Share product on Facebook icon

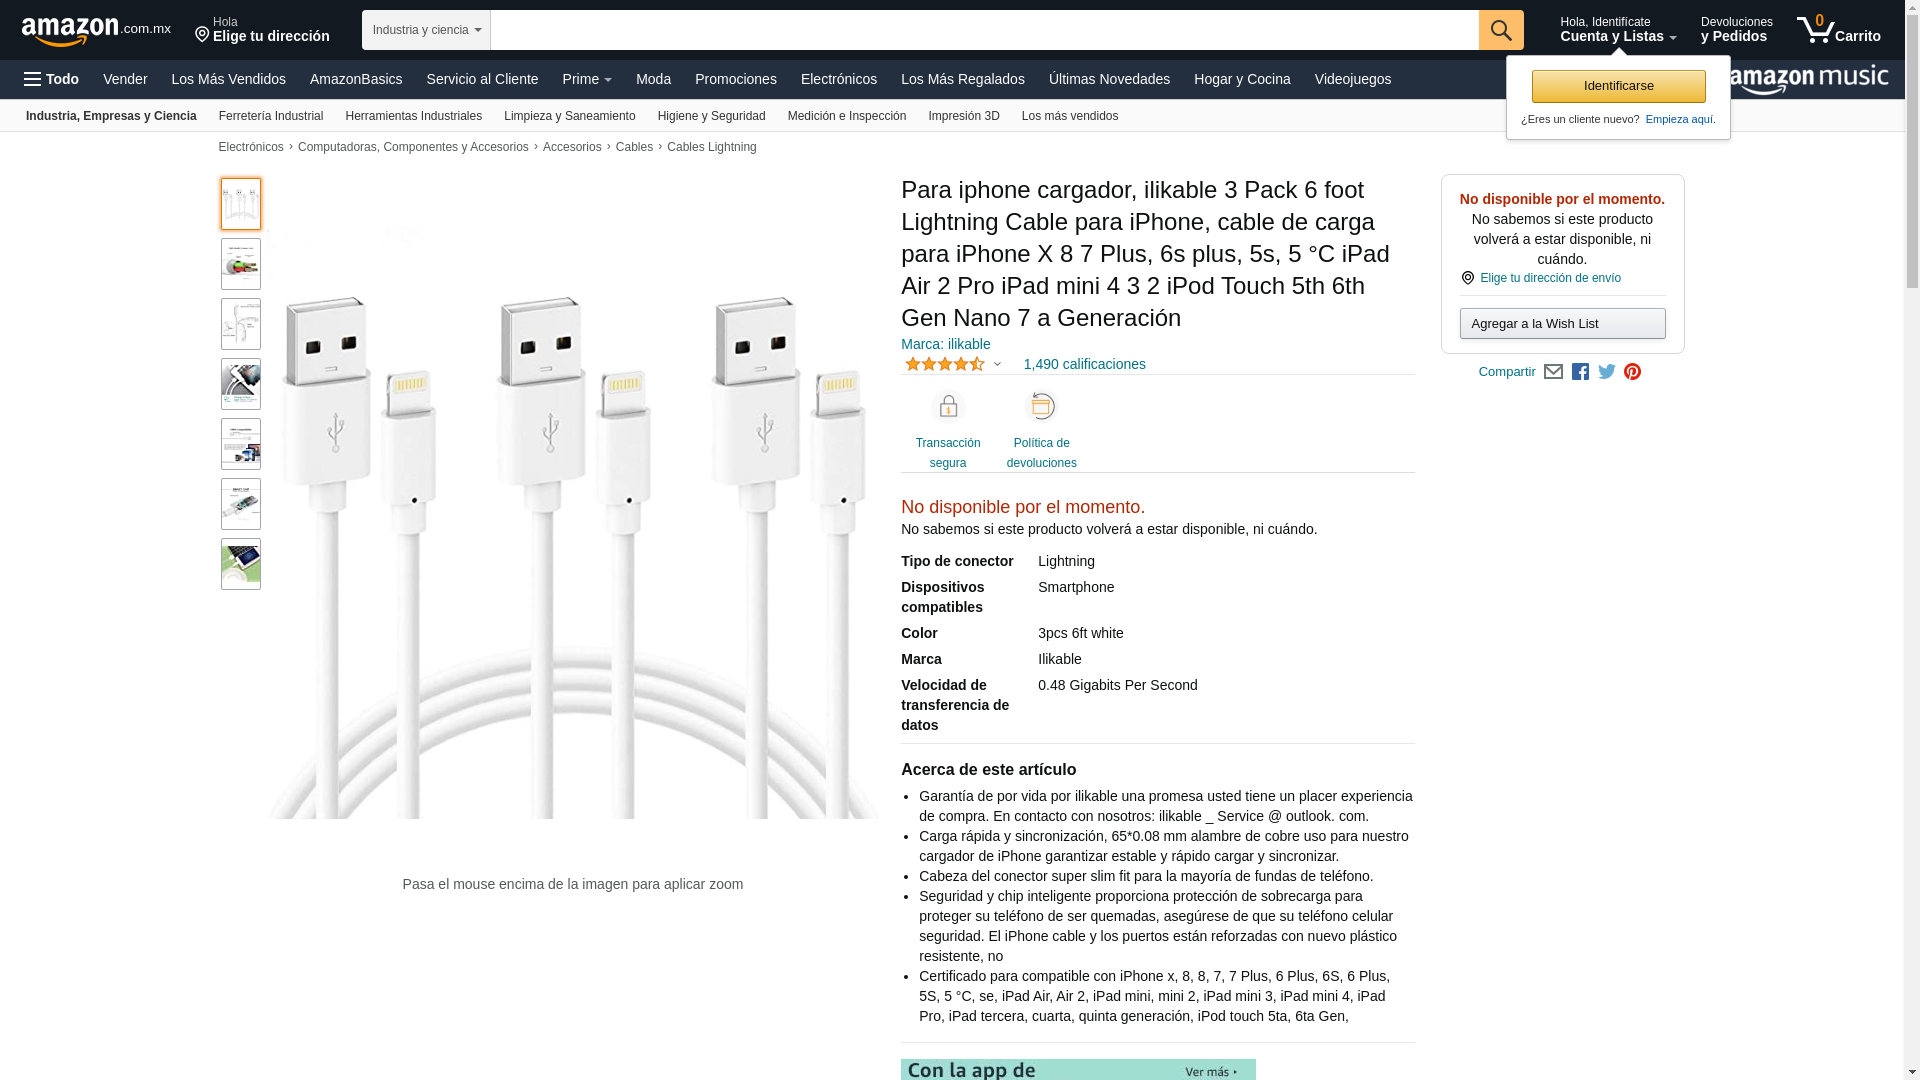[x=1580, y=372]
